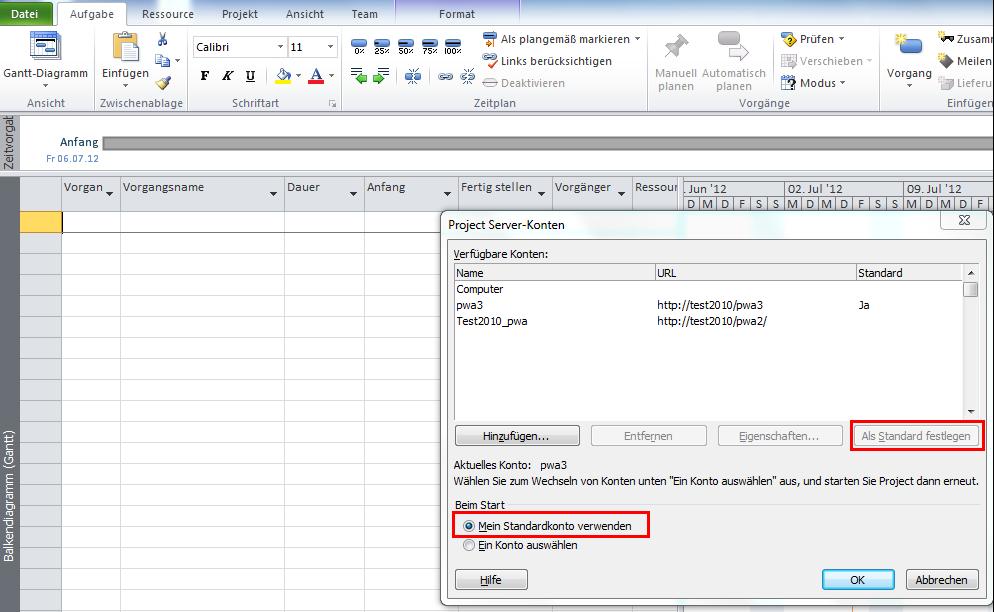Click the yellow fill color bucket
This screenshot has height=612, width=994.
coord(283,76)
